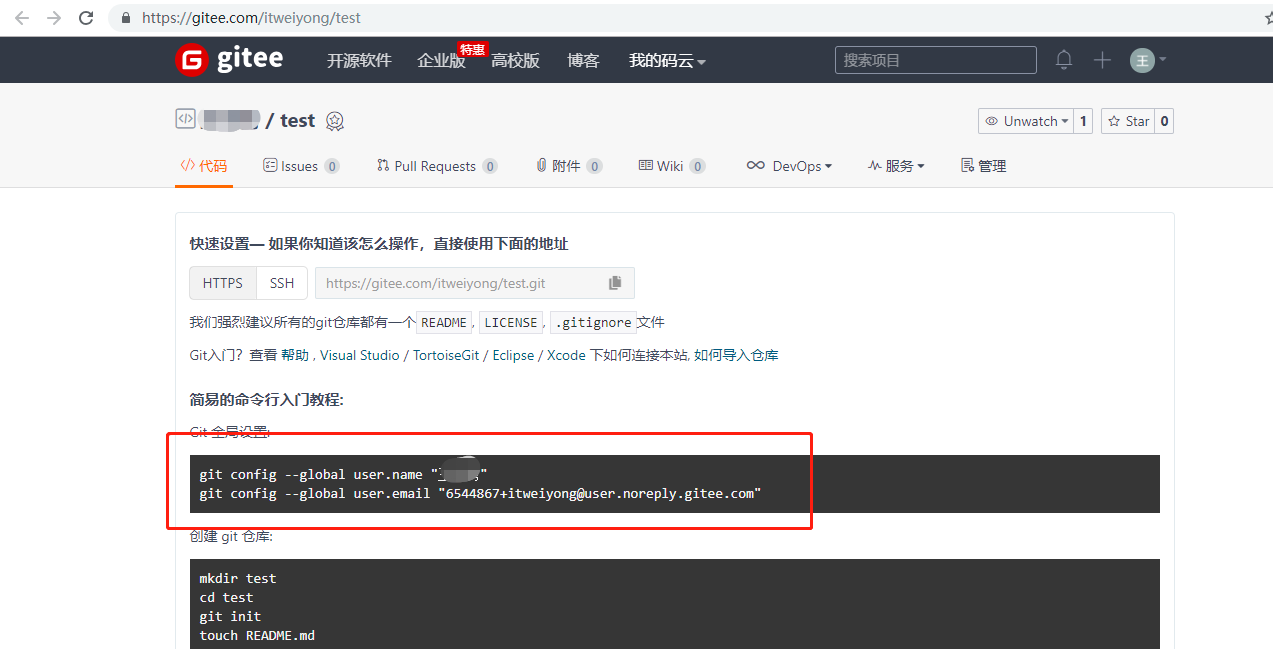Open the 我的码云 dropdown menu
This screenshot has height=649, width=1273.
[x=667, y=61]
